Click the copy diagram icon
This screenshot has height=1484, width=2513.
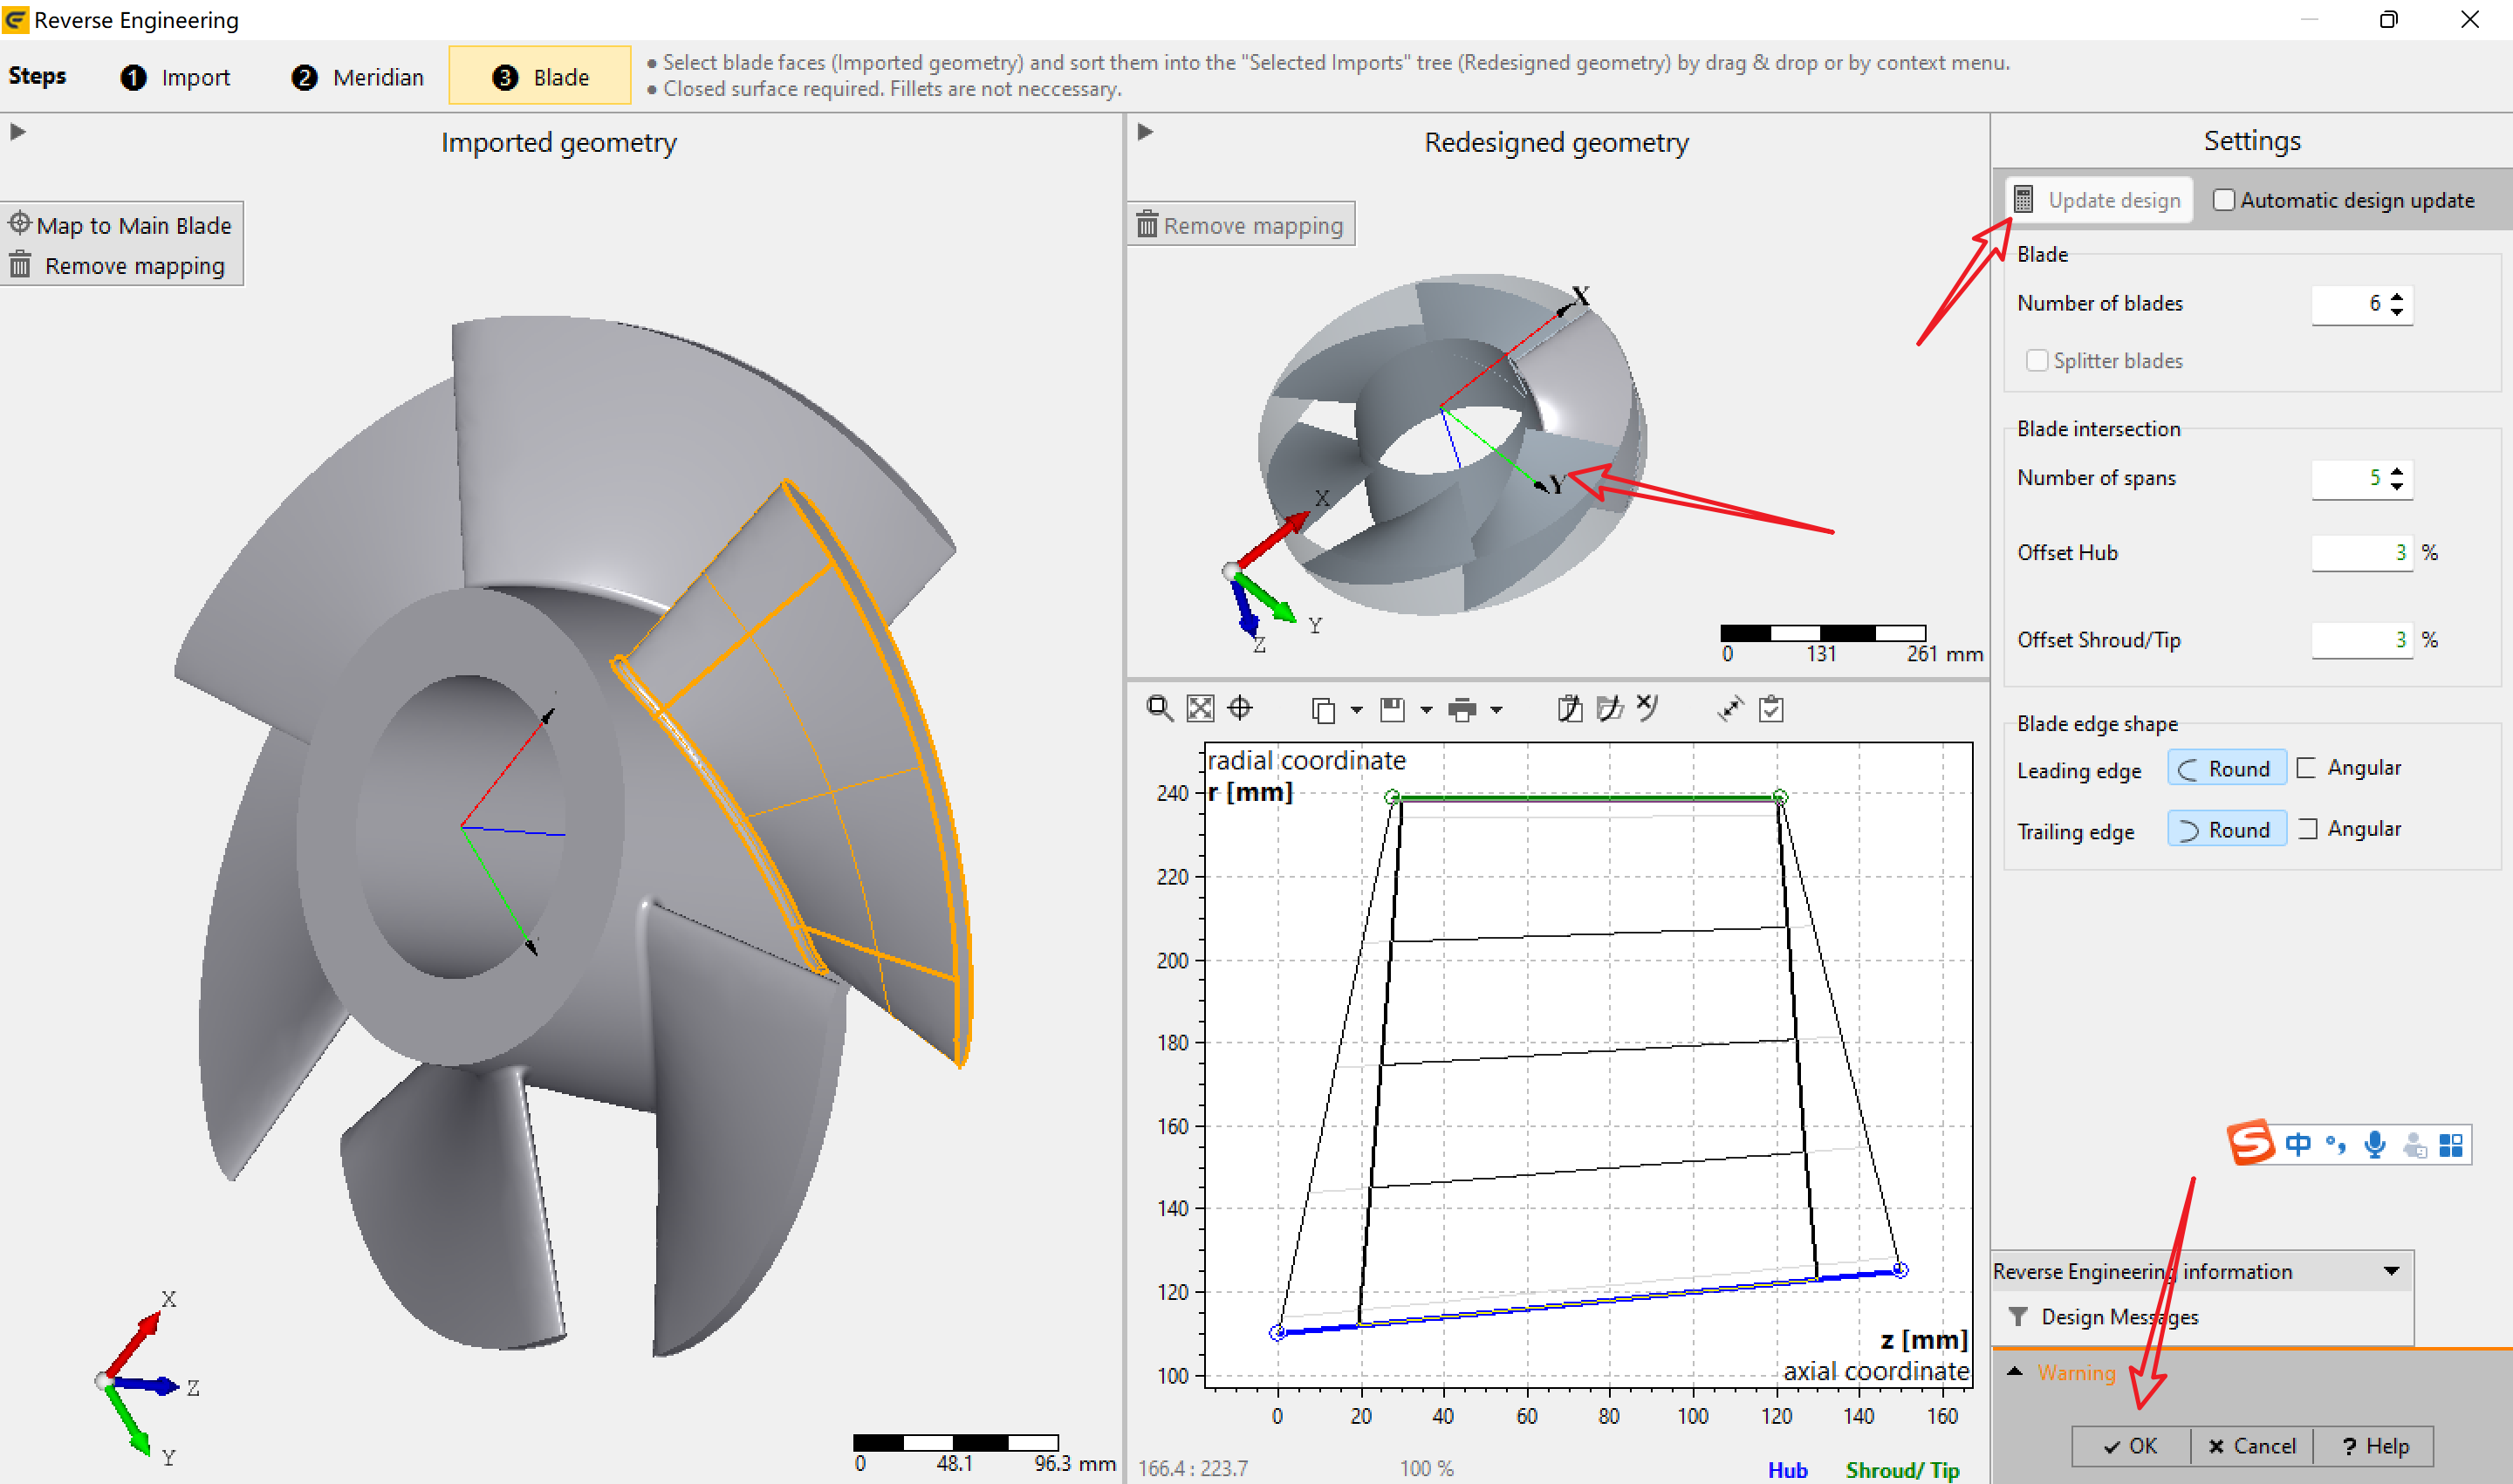1323,710
